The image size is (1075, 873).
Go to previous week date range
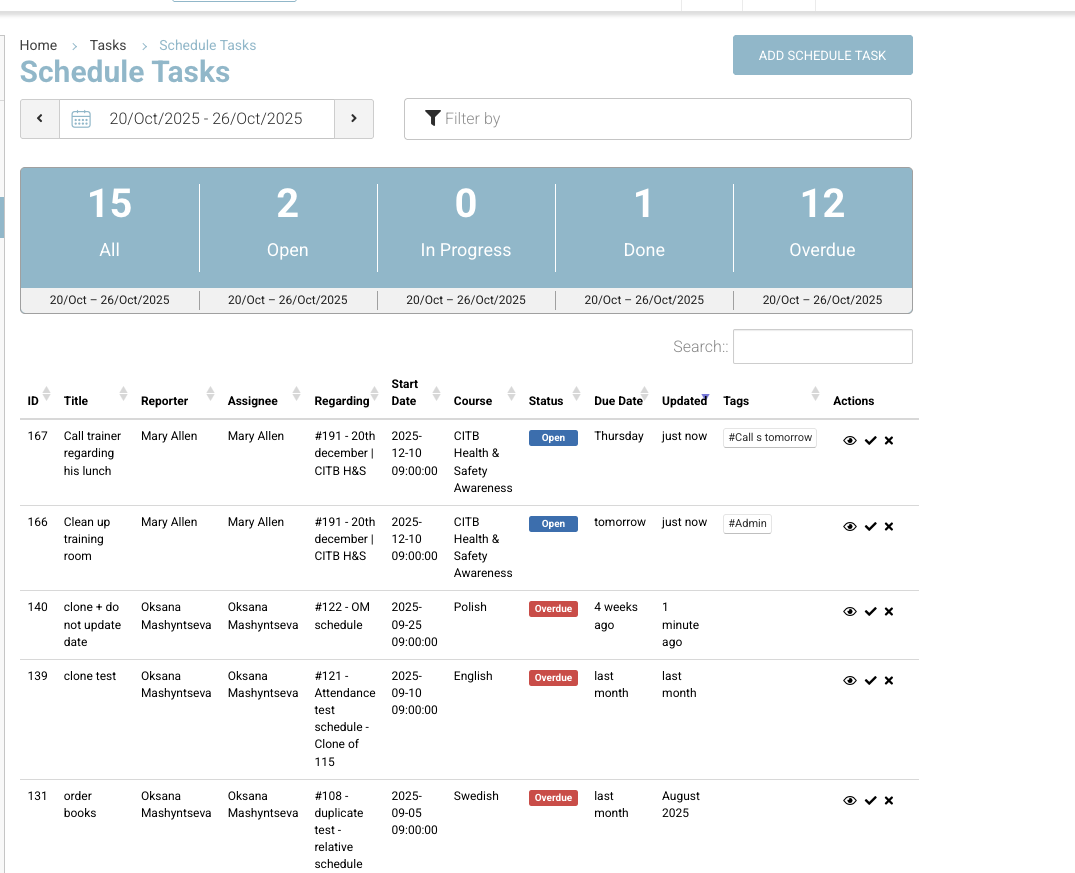[40, 119]
